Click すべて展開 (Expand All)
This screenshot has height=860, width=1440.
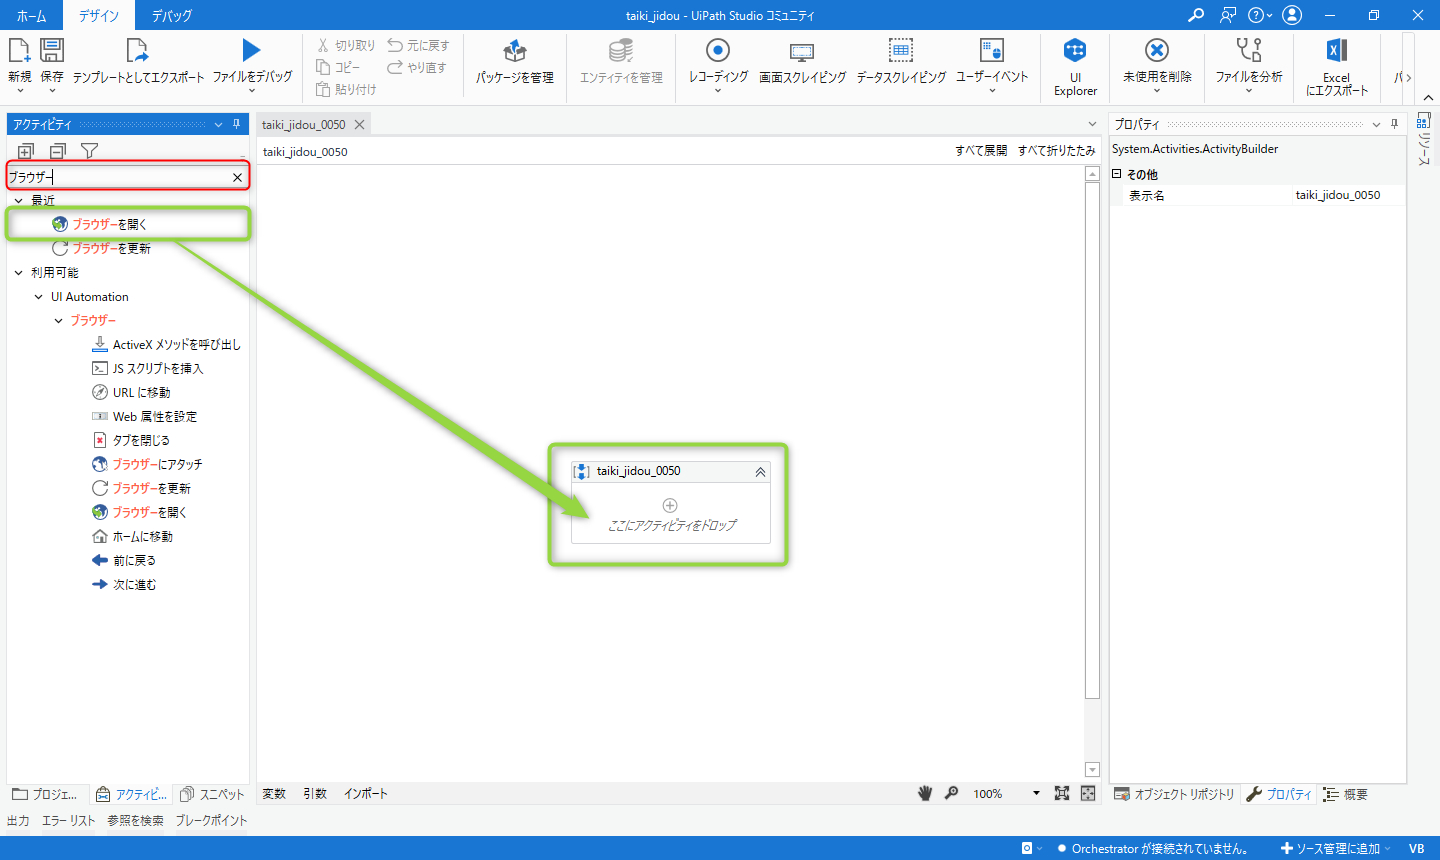tap(981, 151)
